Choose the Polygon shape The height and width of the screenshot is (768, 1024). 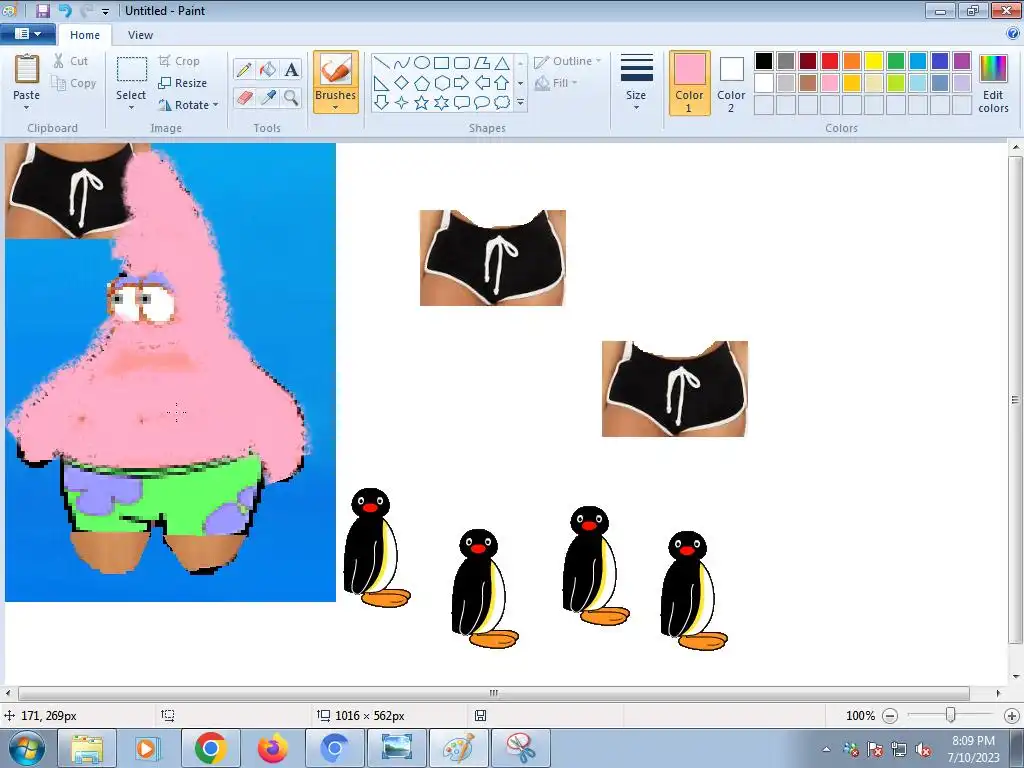tap(482, 63)
